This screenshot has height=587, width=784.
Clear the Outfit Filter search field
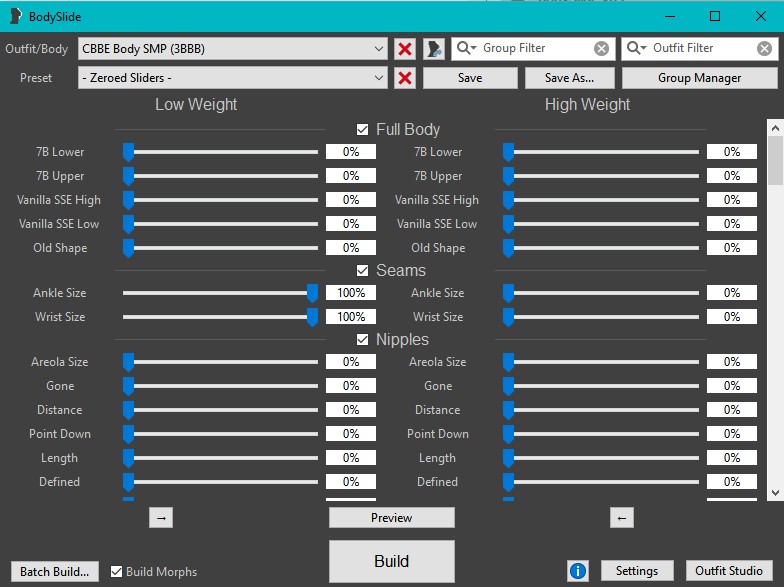[x=764, y=48]
